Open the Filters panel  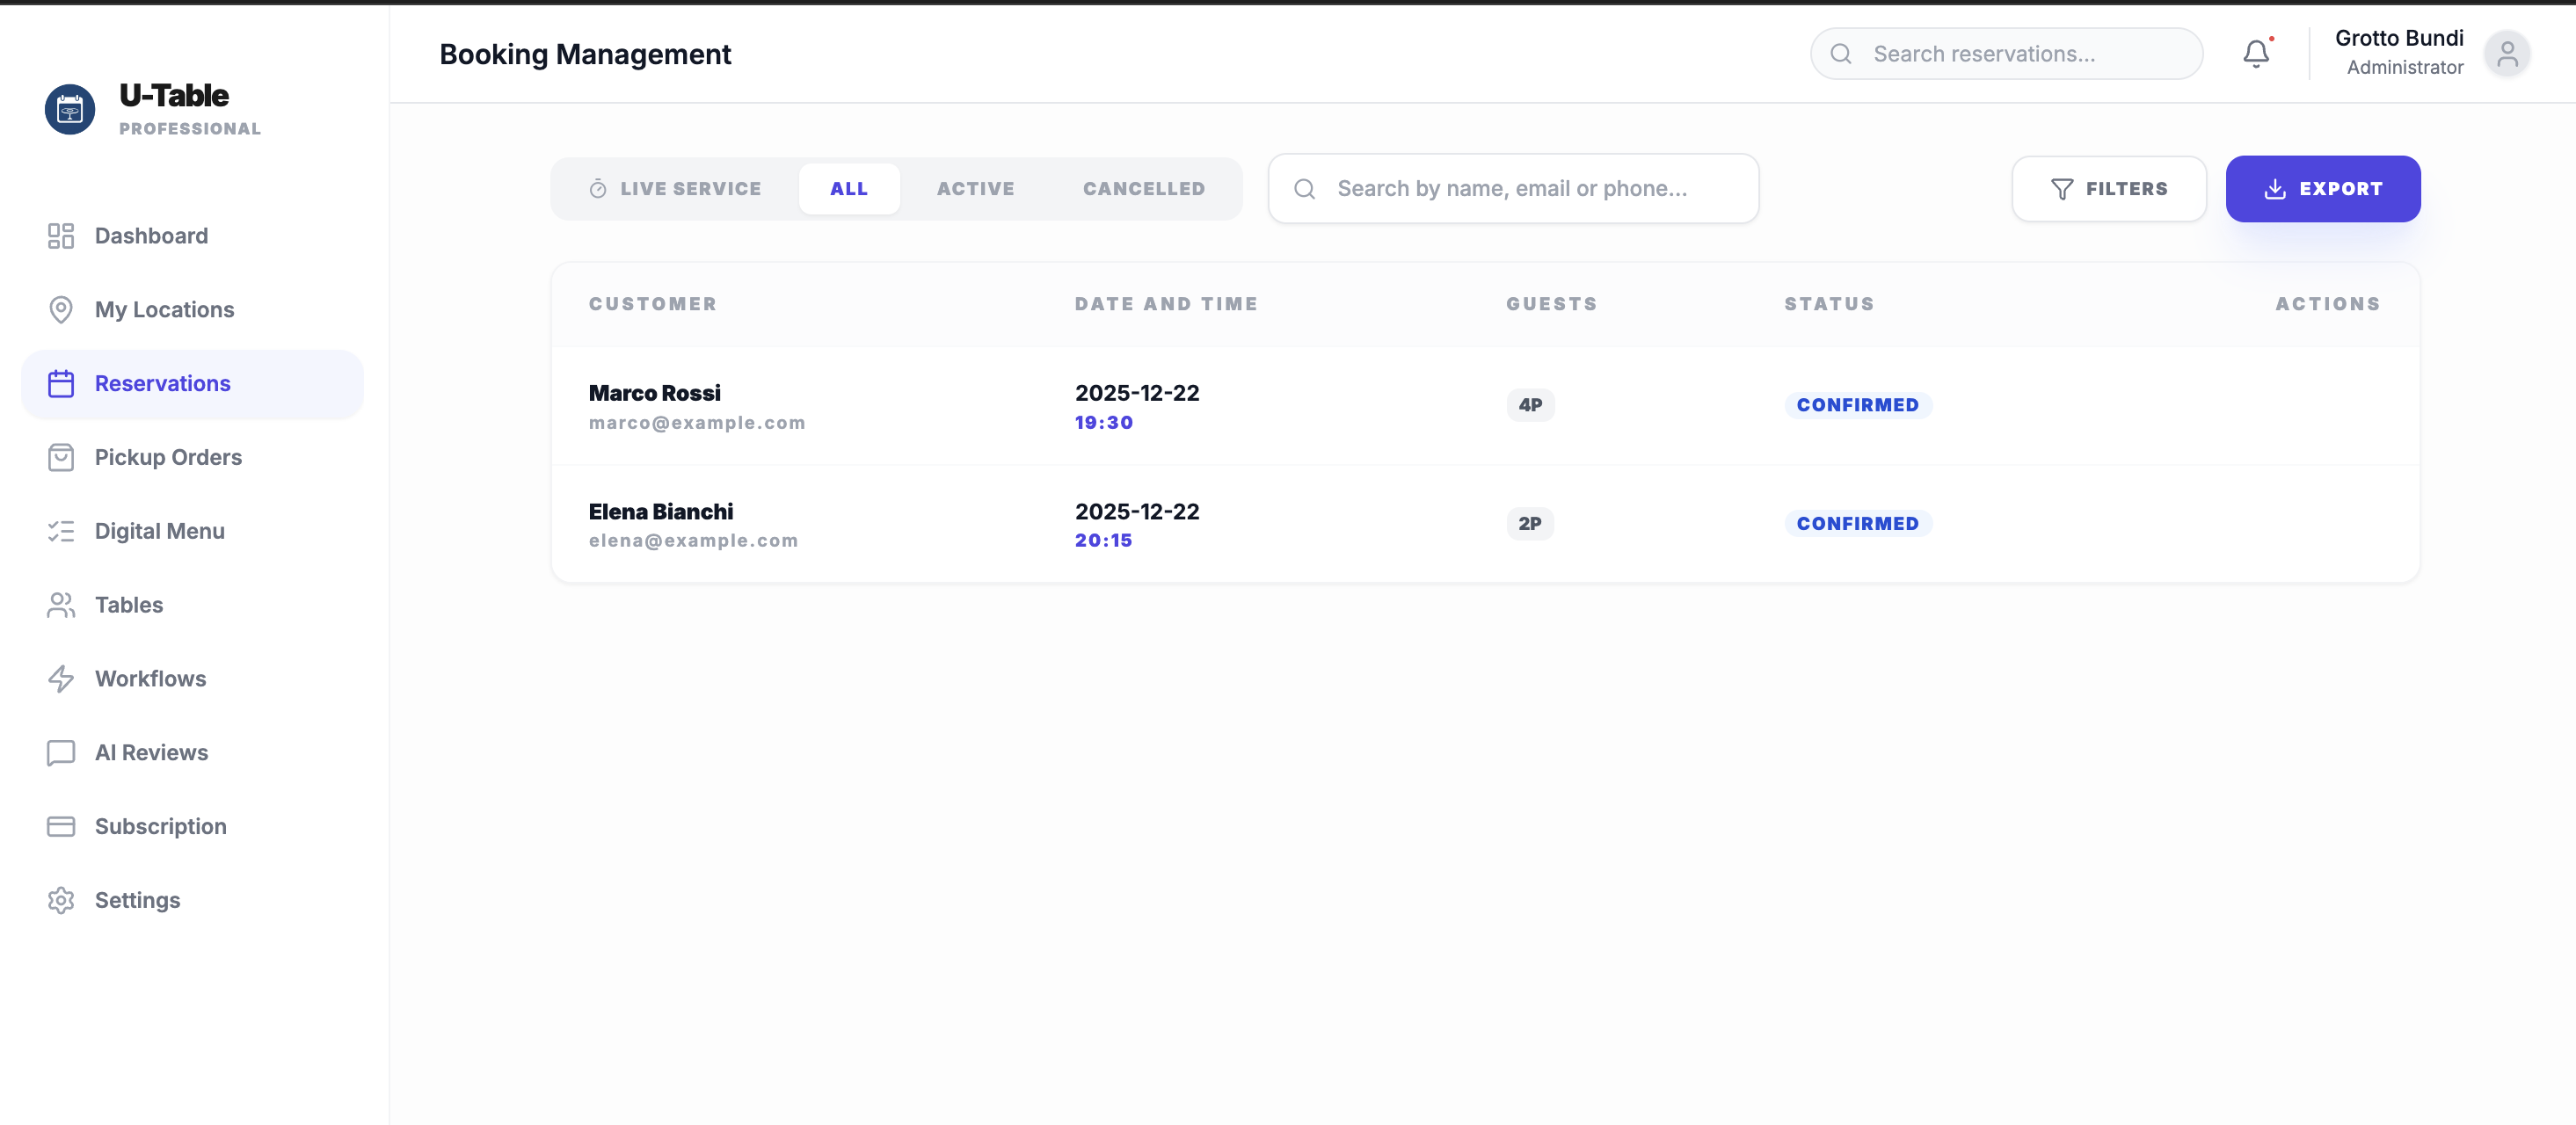(2108, 189)
